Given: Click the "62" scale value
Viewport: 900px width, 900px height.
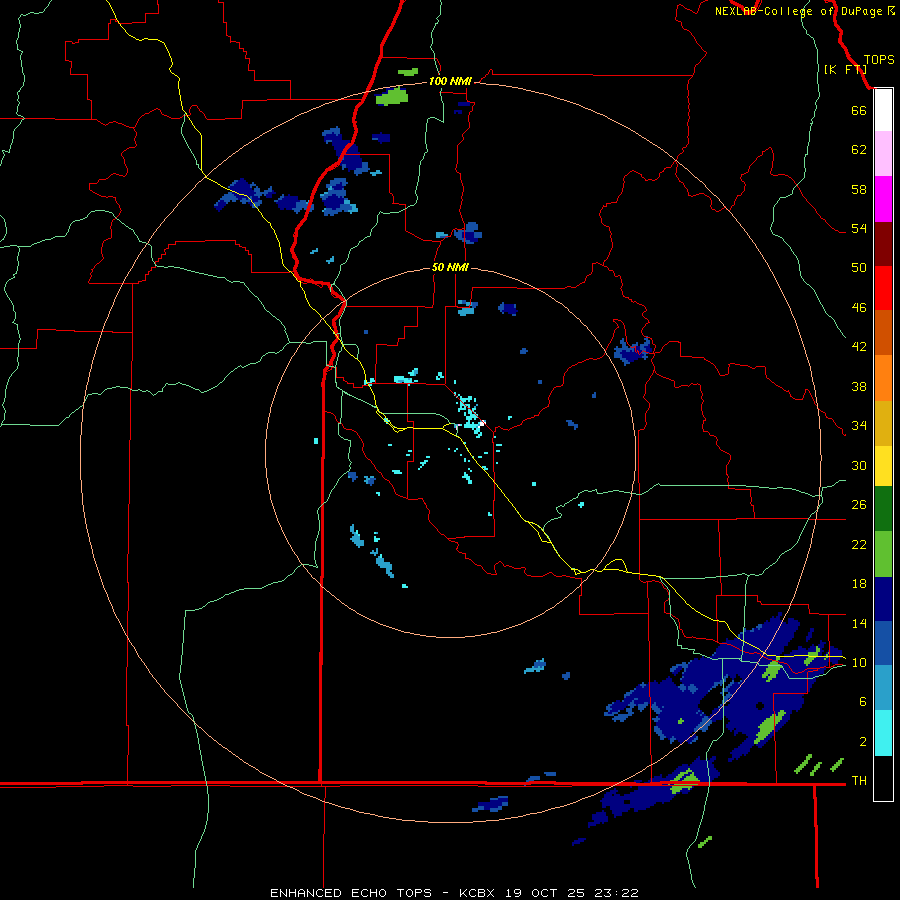Looking at the screenshot, I should click(x=859, y=149).
